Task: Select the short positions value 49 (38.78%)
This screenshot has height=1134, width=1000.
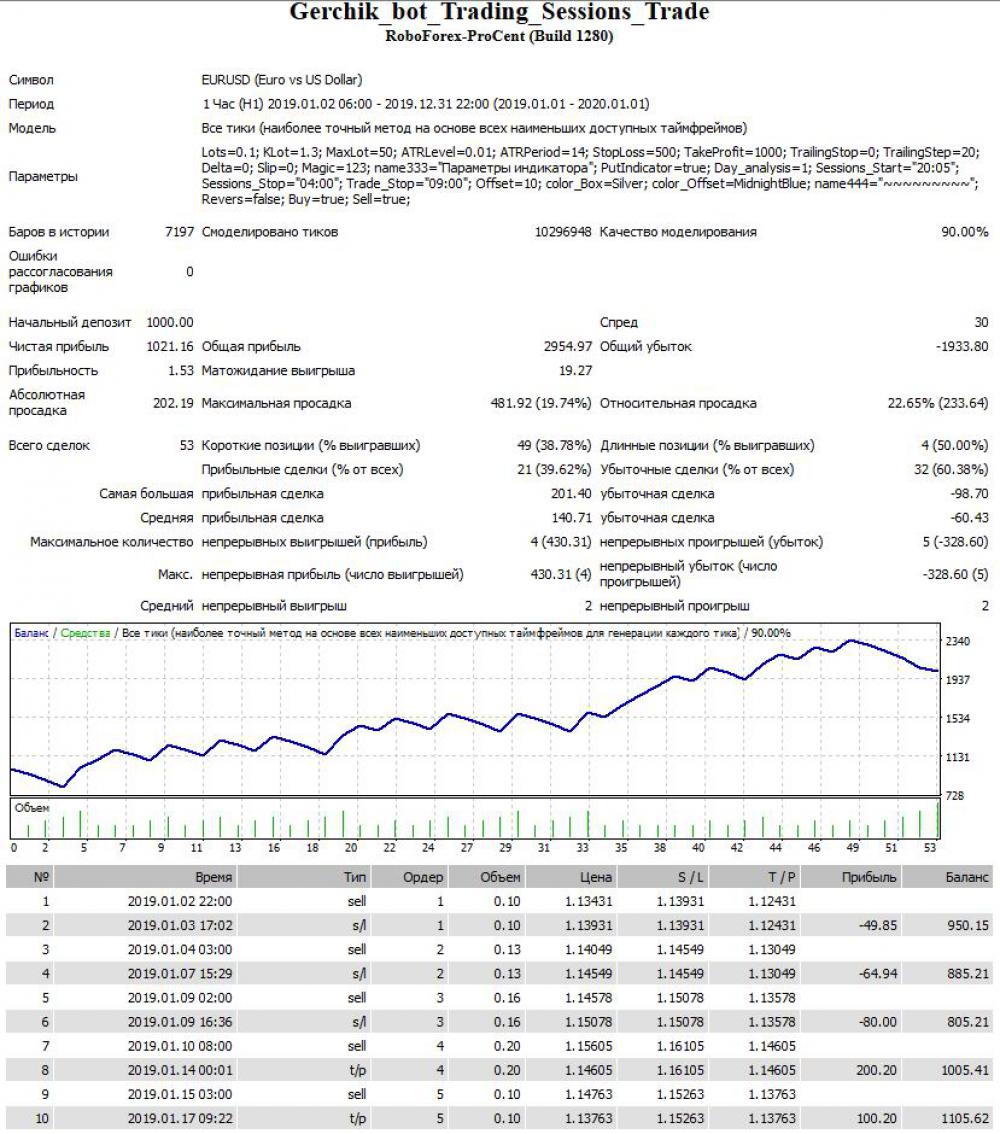Action: 554,446
